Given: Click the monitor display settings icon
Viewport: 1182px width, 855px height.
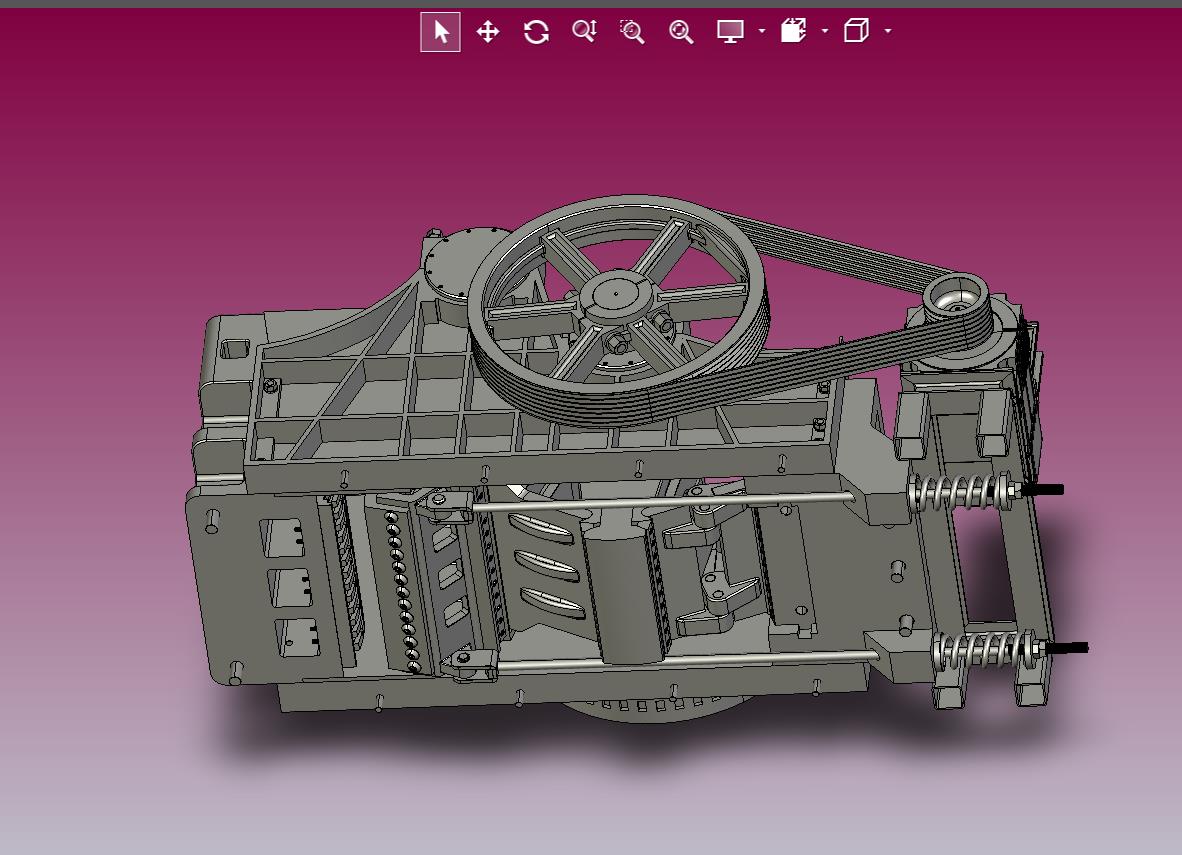Looking at the screenshot, I should [x=730, y=32].
